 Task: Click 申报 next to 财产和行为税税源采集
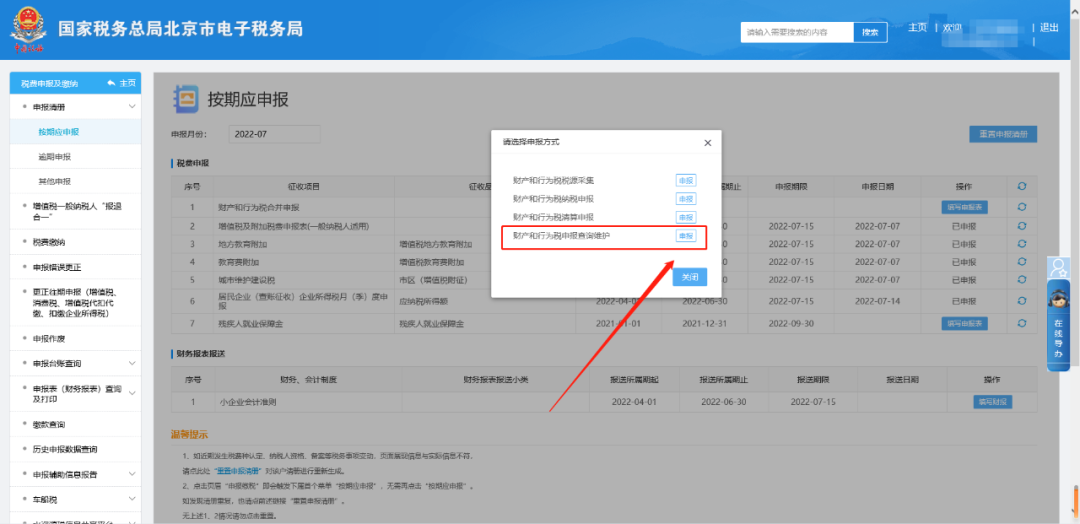pyautogui.click(x=685, y=180)
